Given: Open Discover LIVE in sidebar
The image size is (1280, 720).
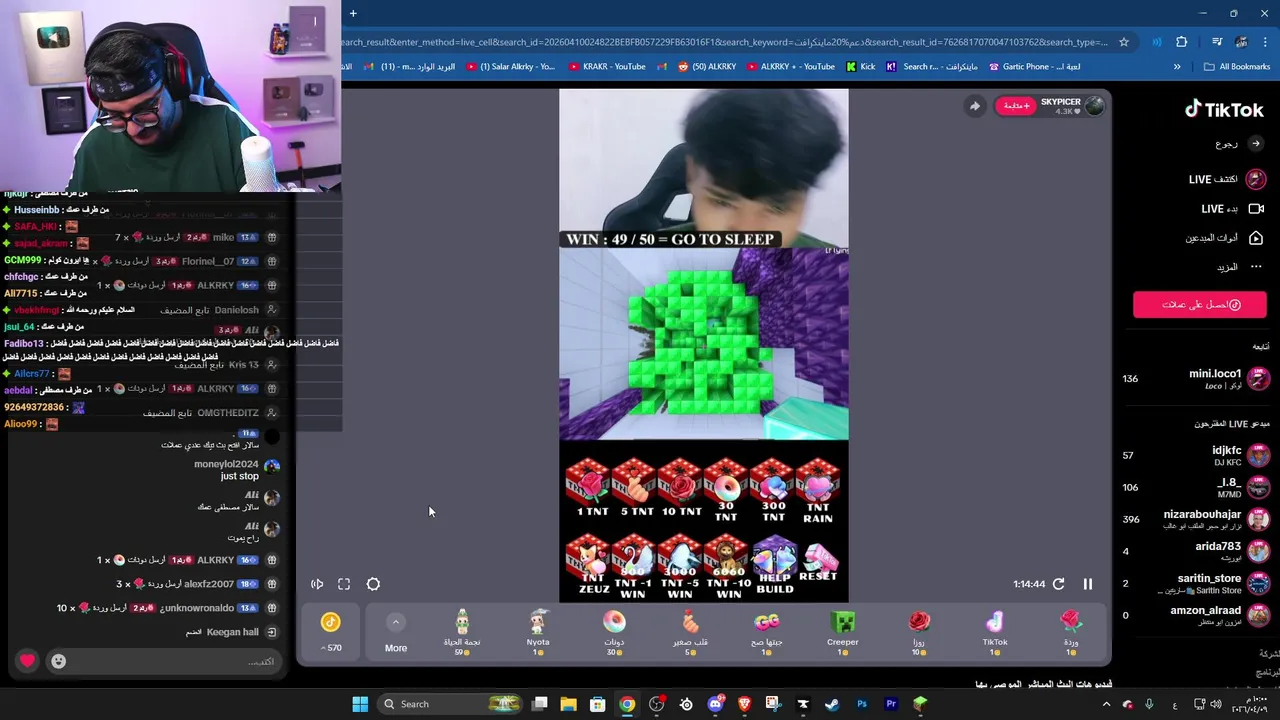Looking at the screenshot, I should tap(1226, 179).
